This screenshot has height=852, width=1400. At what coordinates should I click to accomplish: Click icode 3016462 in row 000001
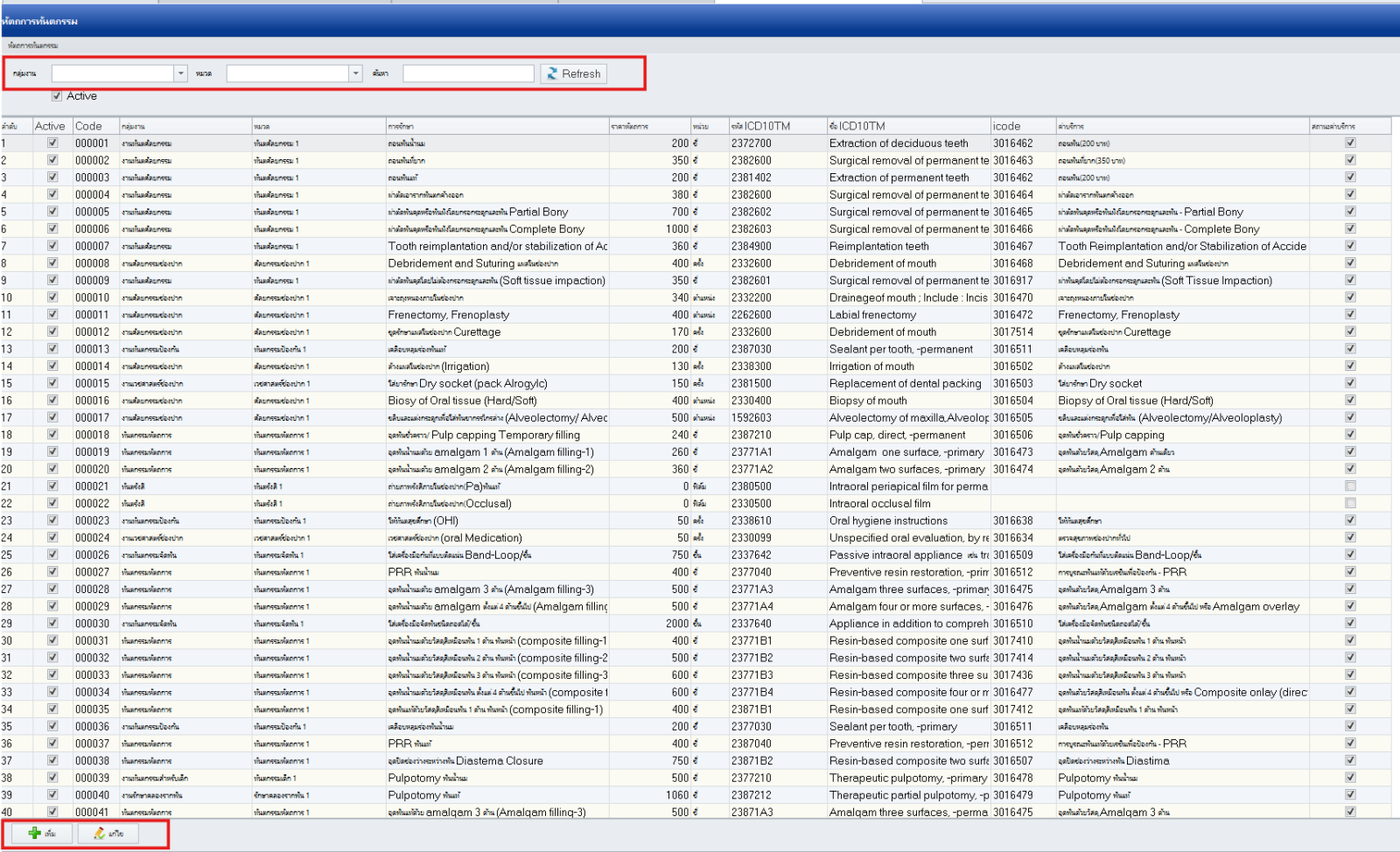pos(1022,143)
